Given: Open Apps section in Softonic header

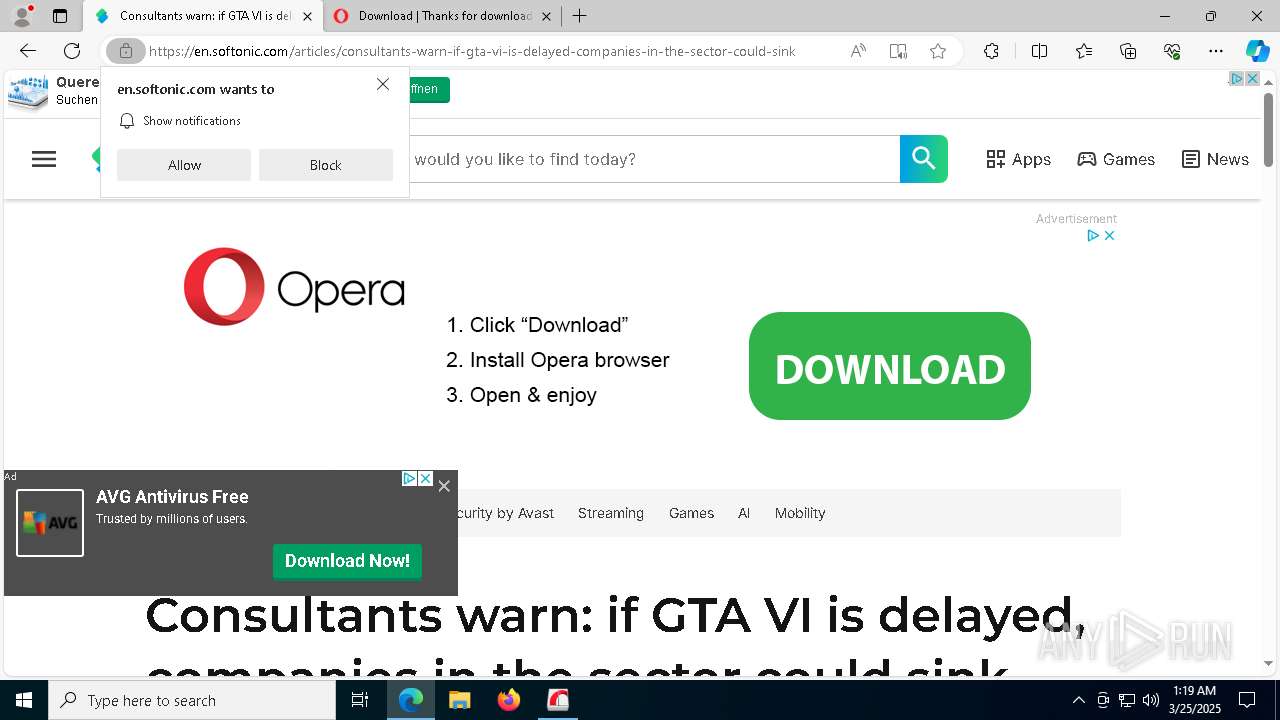Looking at the screenshot, I should point(1018,159).
